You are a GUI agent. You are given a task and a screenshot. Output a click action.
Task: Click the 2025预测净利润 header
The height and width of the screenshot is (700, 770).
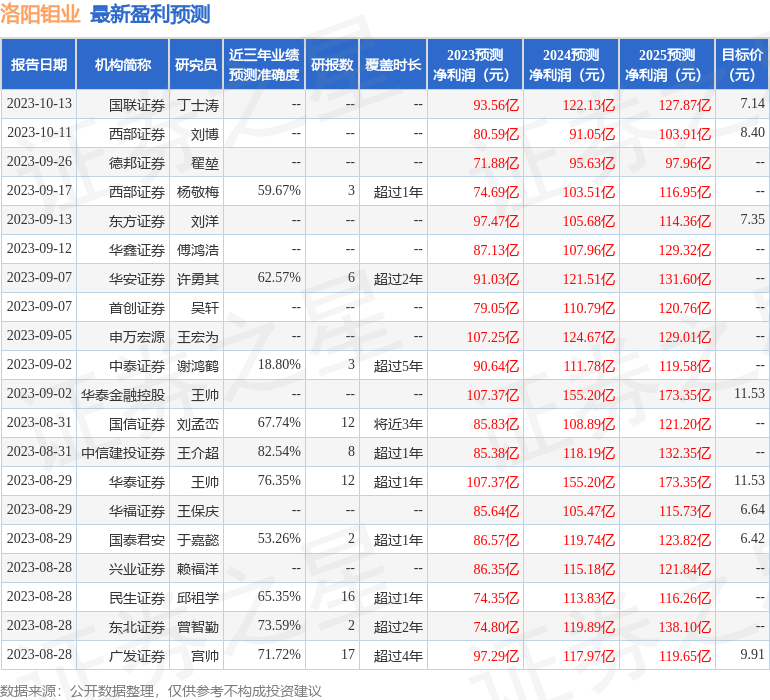[667, 64]
